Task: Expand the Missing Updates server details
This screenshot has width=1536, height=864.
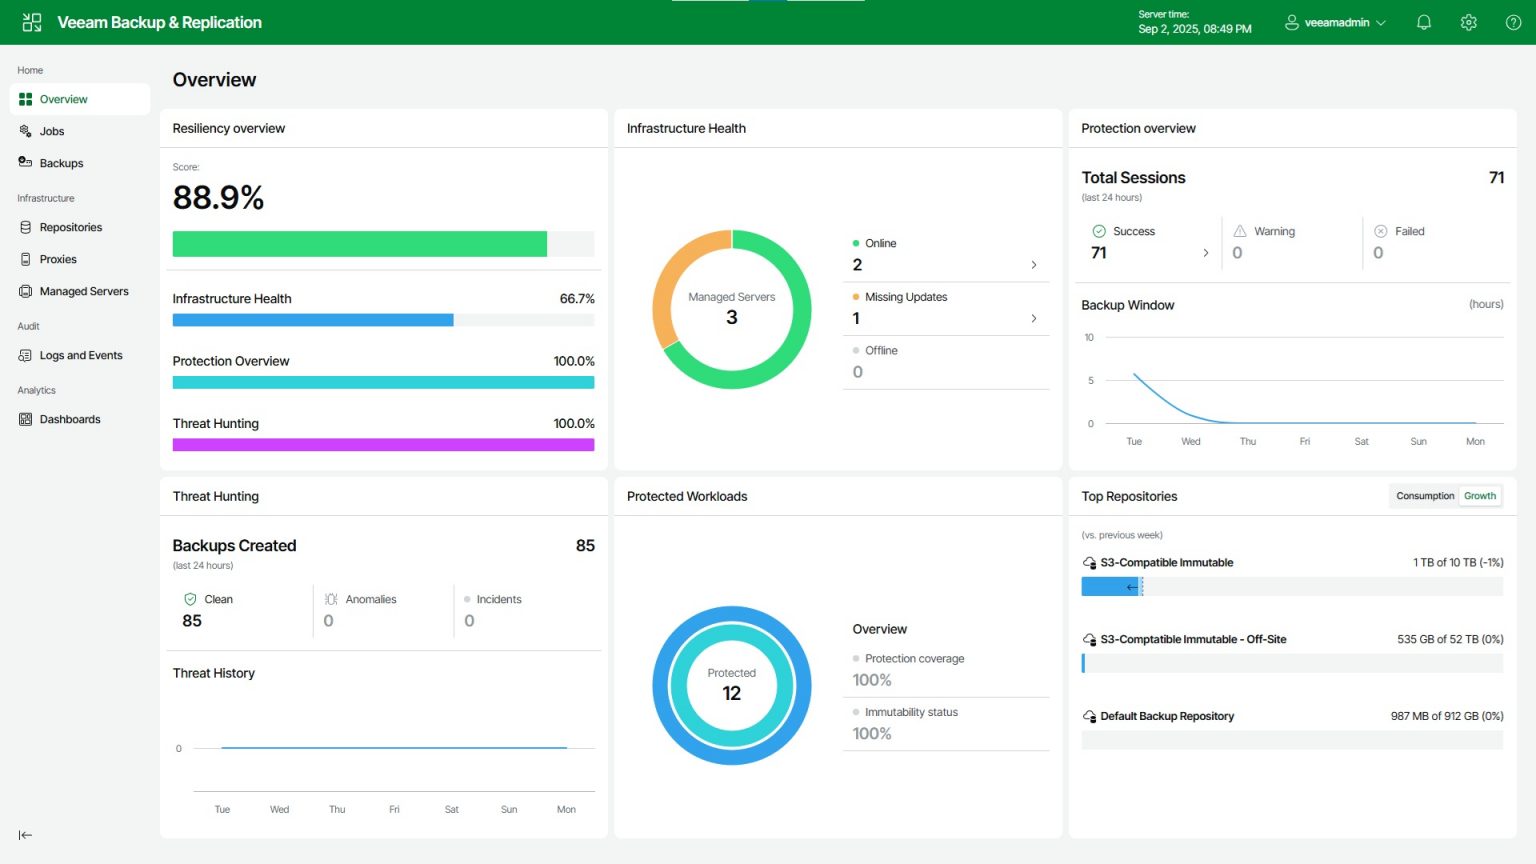Action: pyautogui.click(x=1034, y=318)
